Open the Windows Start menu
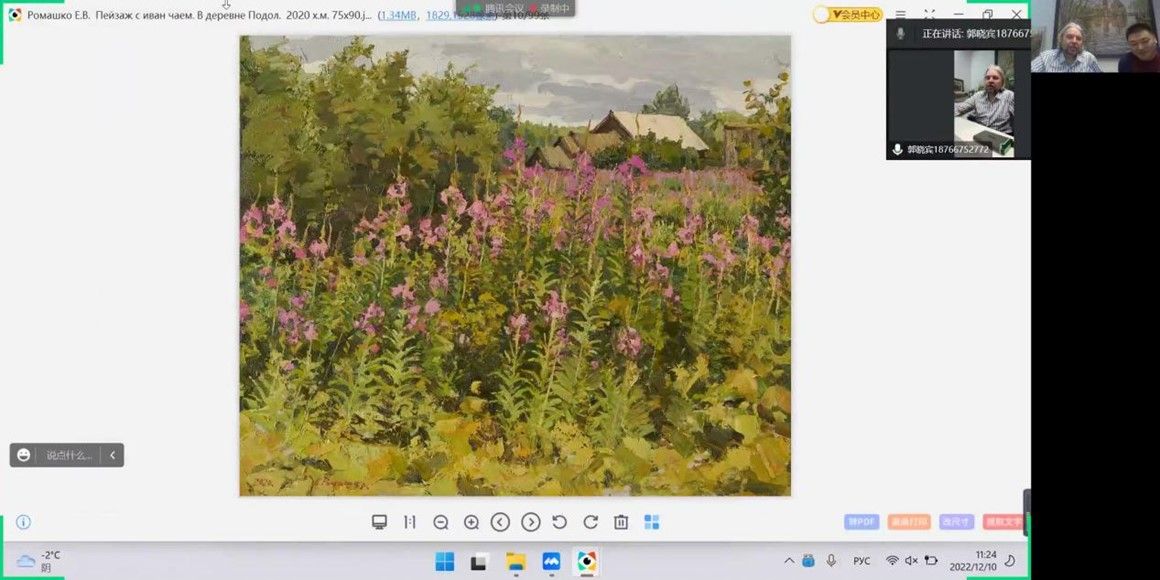Screen dimensions: 1160x580 coord(445,562)
